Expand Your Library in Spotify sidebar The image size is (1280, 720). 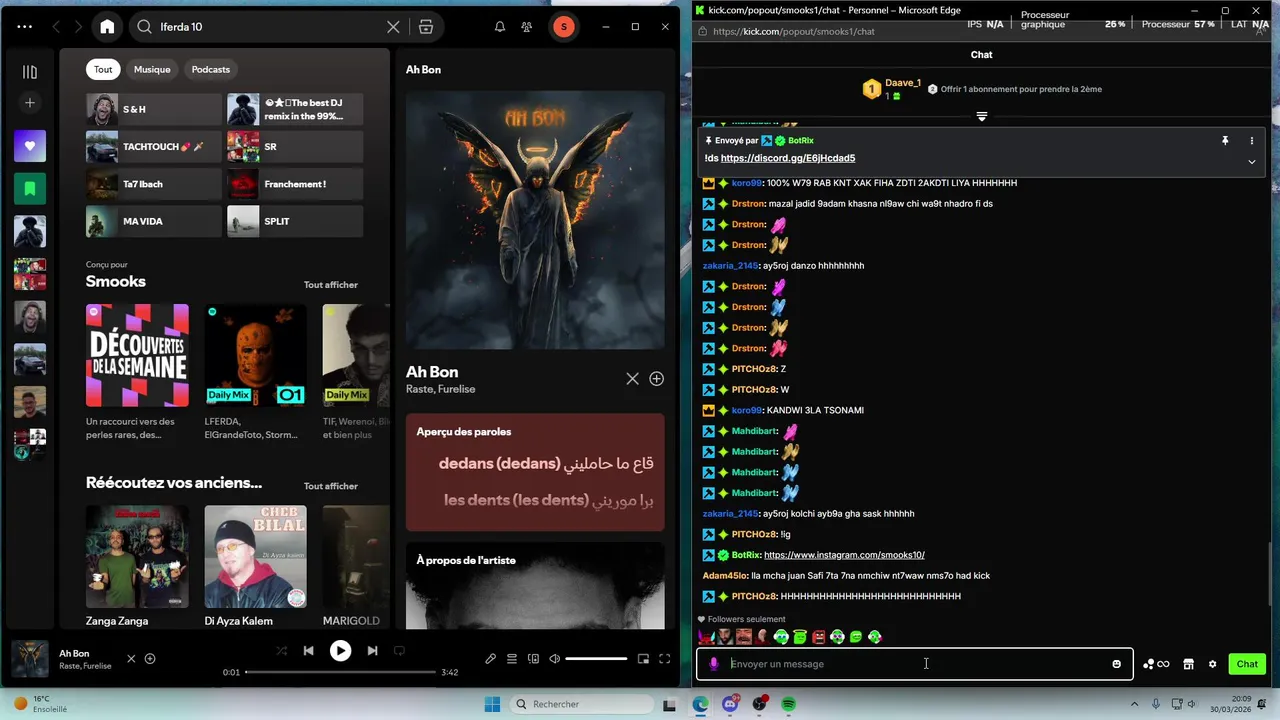30,72
